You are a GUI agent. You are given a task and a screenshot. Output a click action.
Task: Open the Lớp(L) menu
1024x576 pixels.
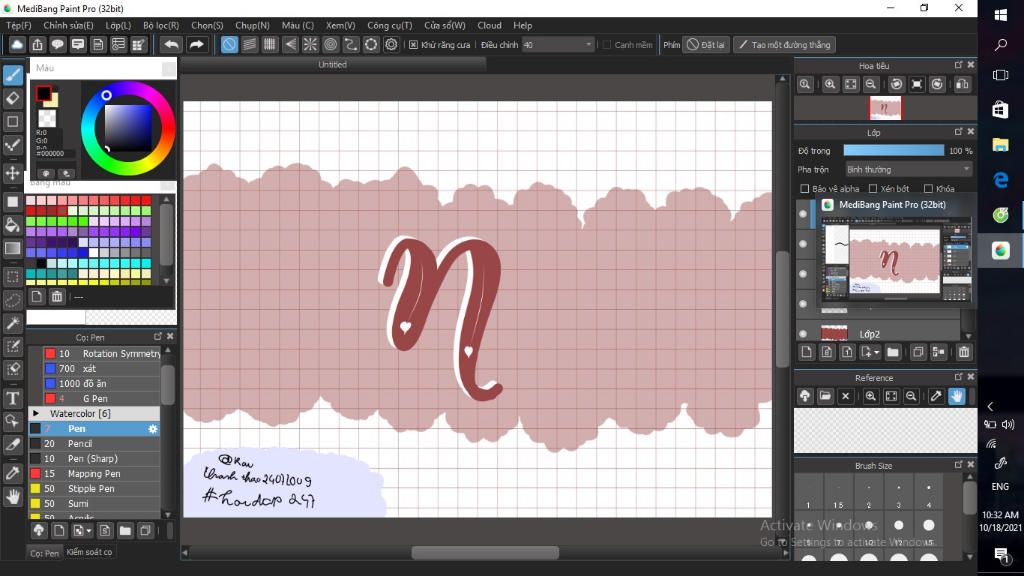coord(118,25)
